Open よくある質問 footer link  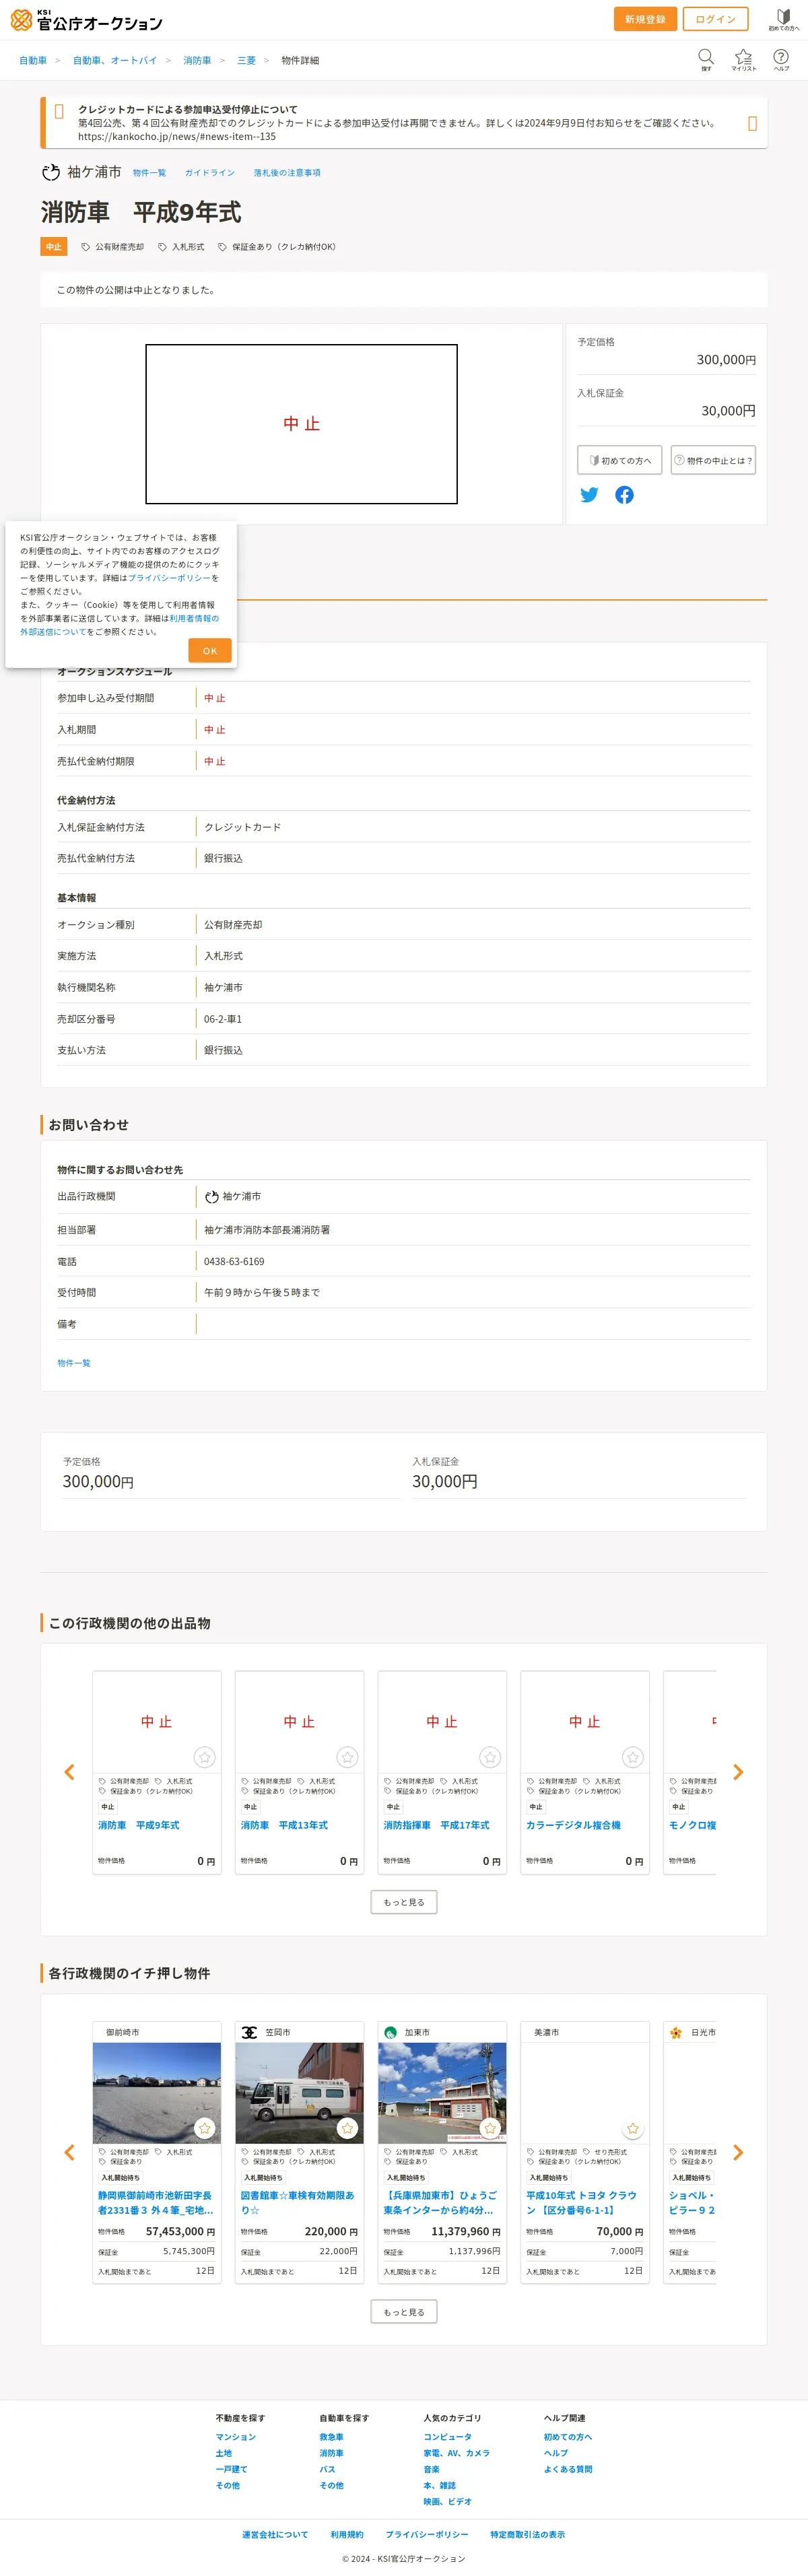coord(568,2469)
